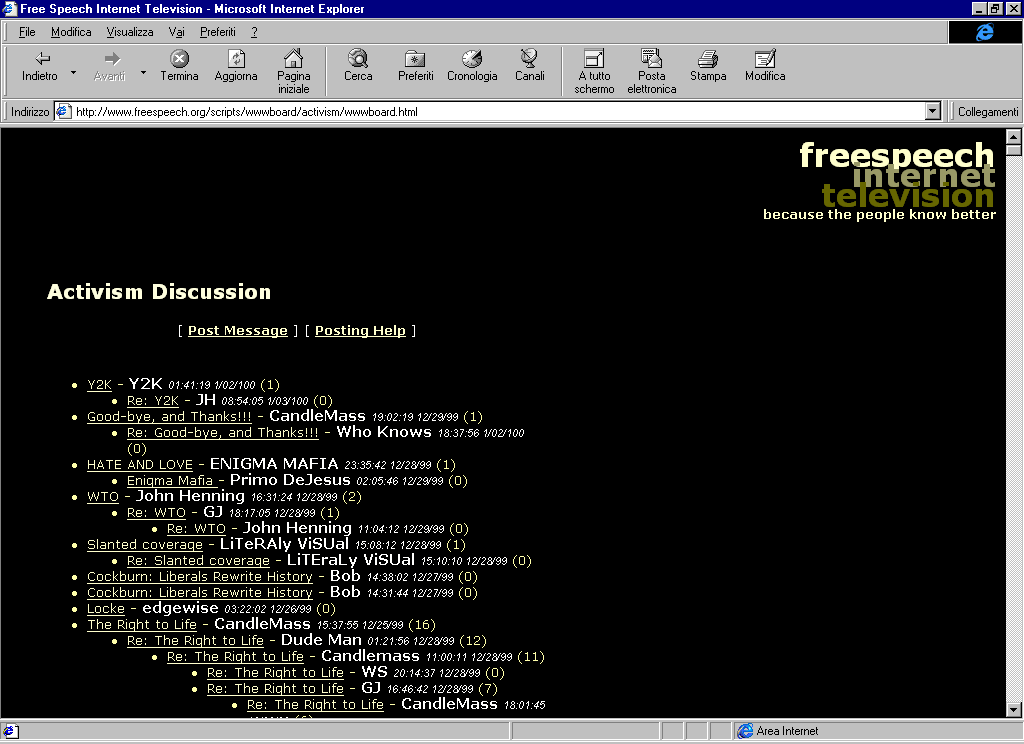Click the status bar page icon
The height and width of the screenshot is (744, 1024).
[x=10, y=731]
